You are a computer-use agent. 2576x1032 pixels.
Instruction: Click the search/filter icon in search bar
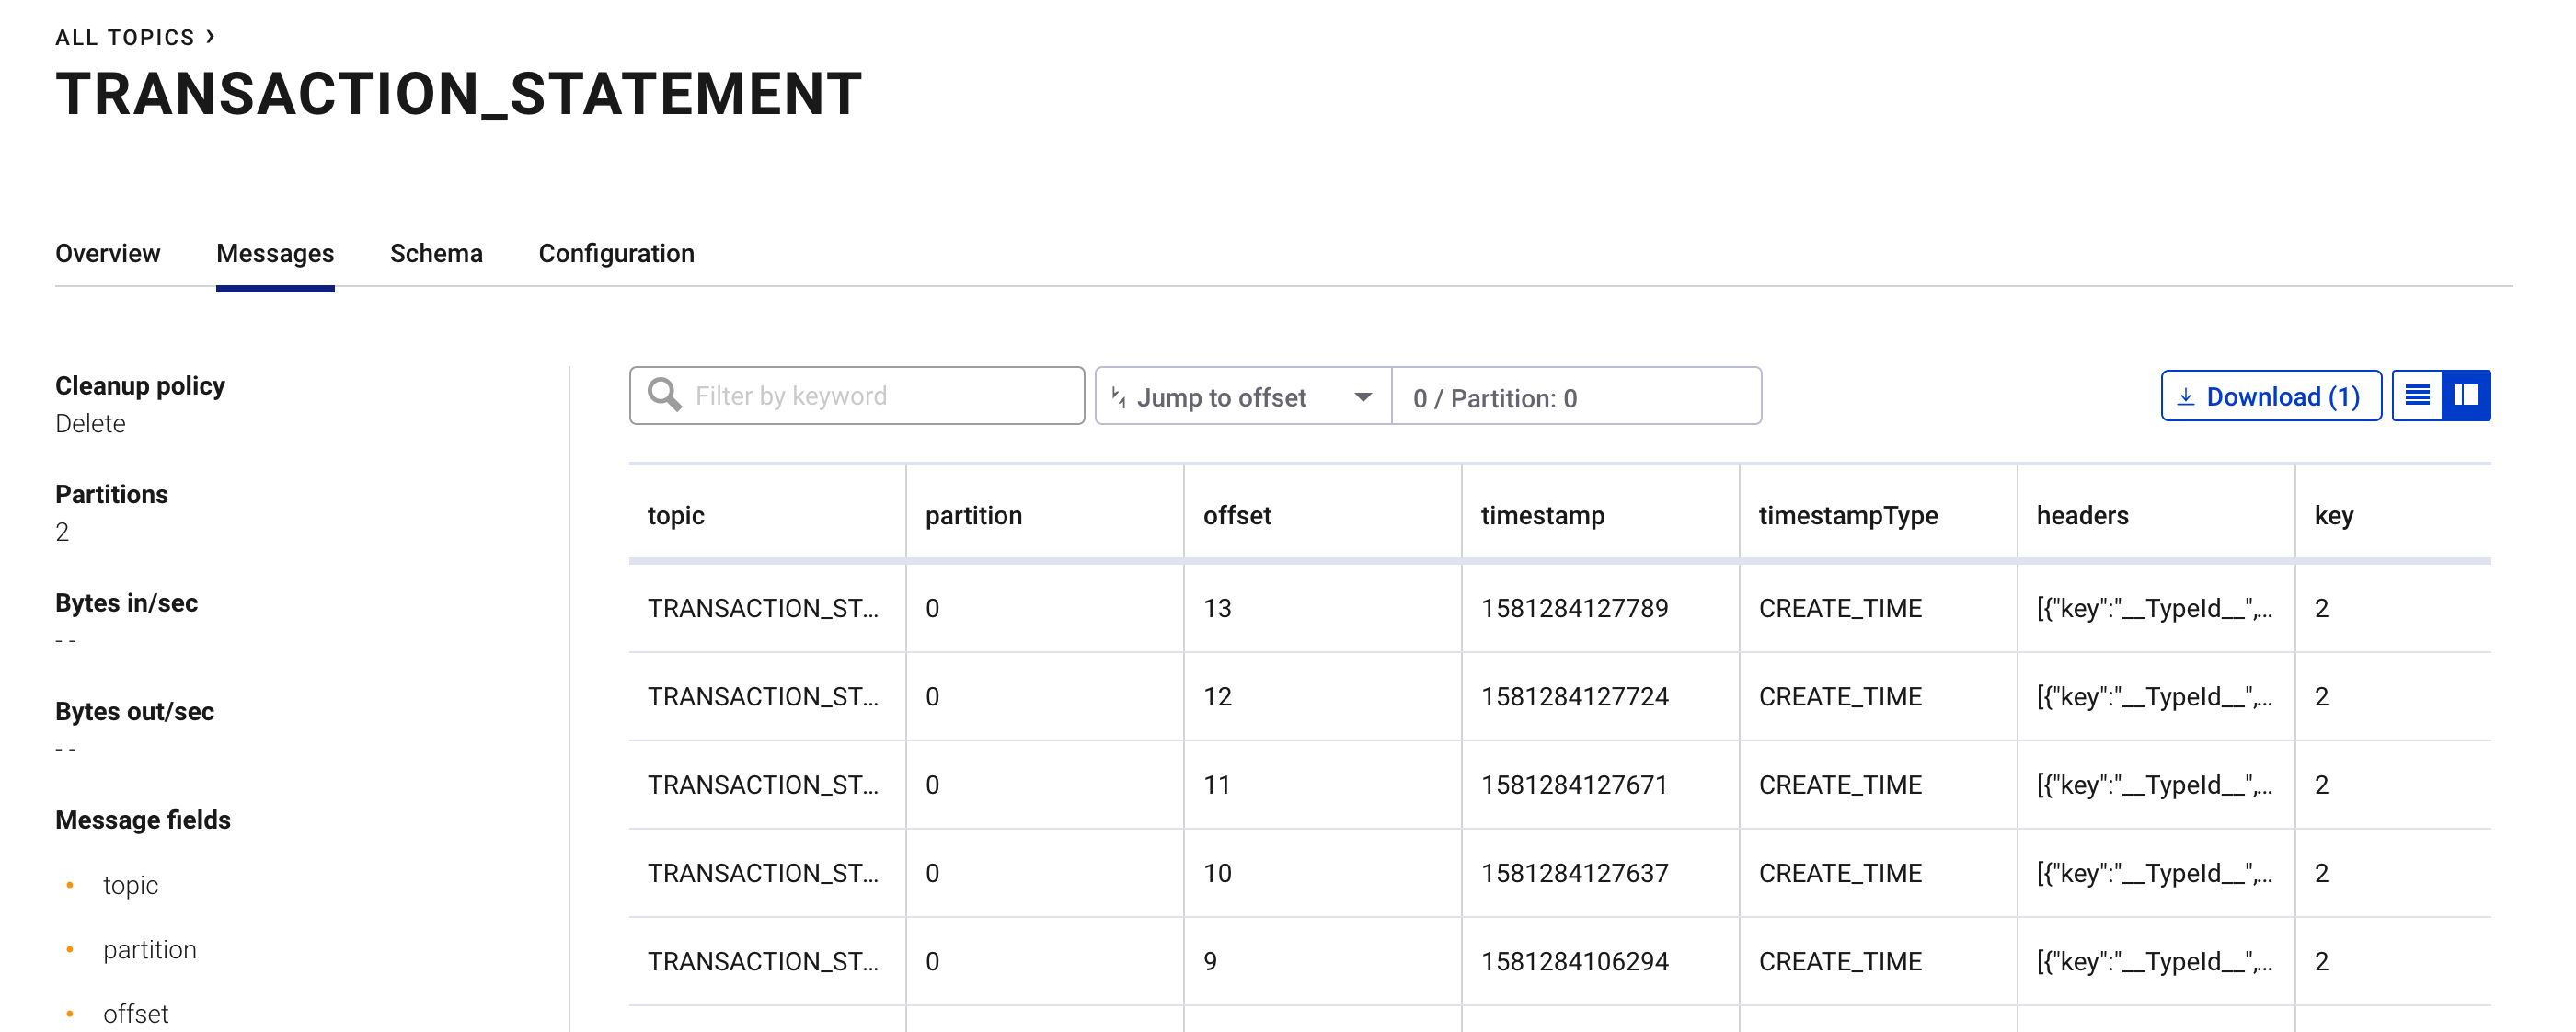coord(663,396)
